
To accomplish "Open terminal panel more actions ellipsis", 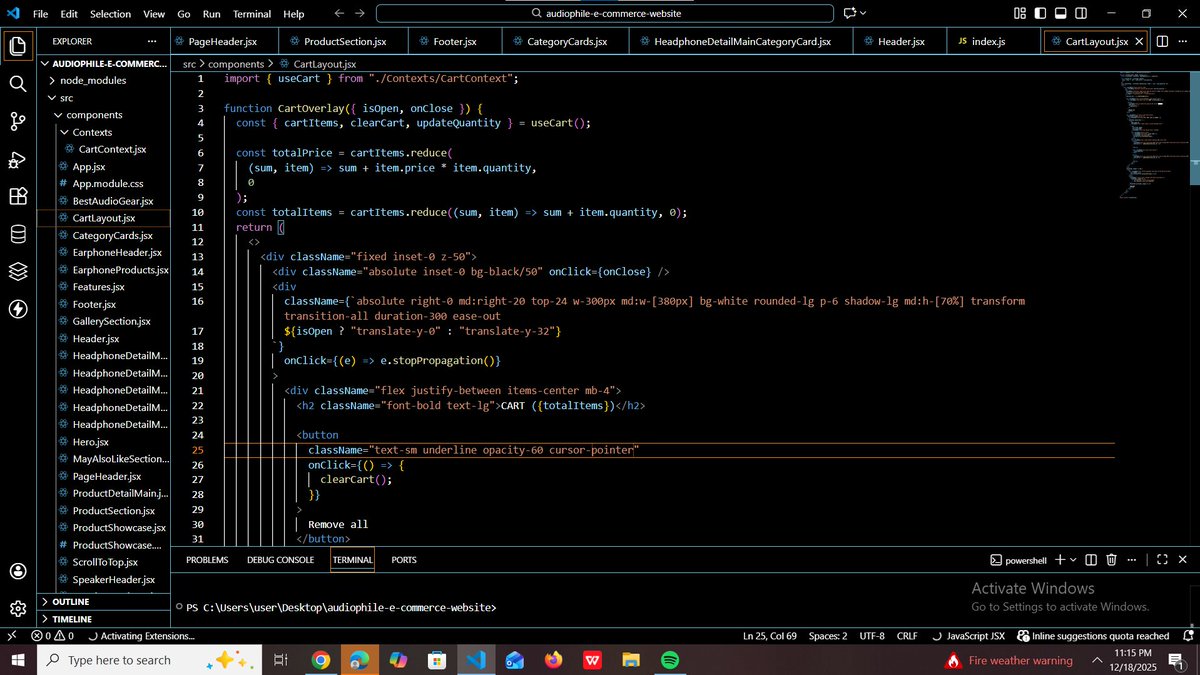I will click(1134, 560).
